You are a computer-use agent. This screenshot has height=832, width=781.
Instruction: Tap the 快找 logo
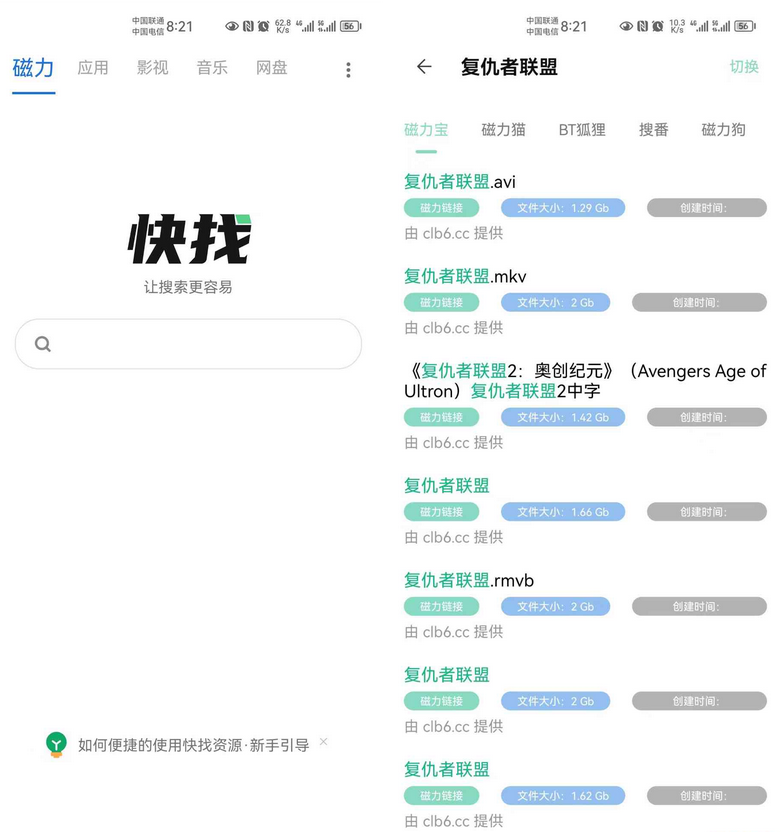189,239
